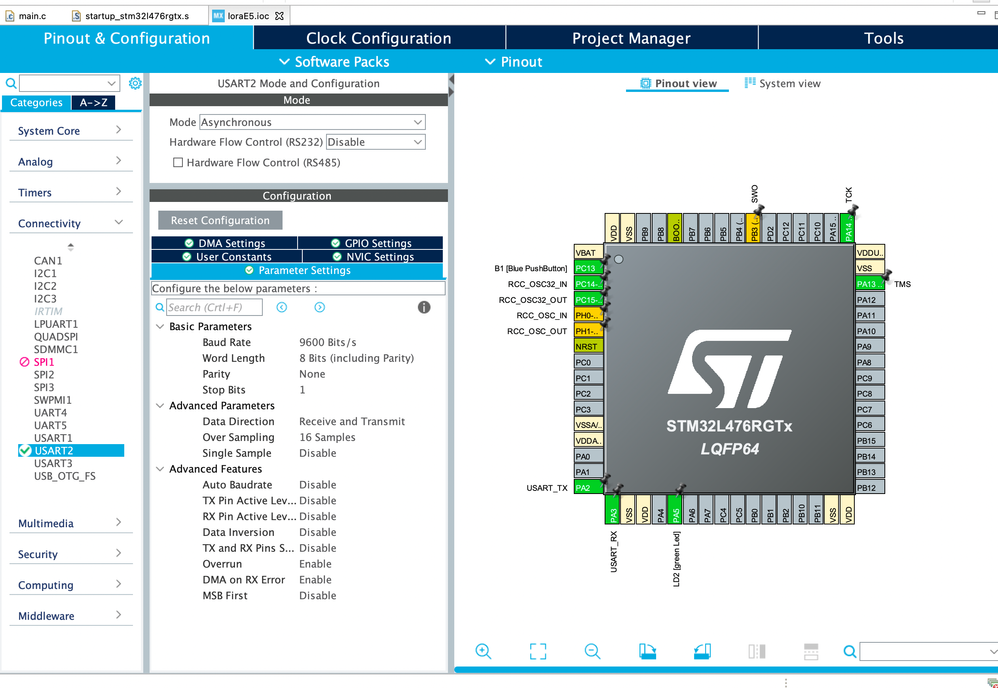
Task: Switch to the Clock Configuration tab
Action: pyautogui.click(x=379, y=38)
